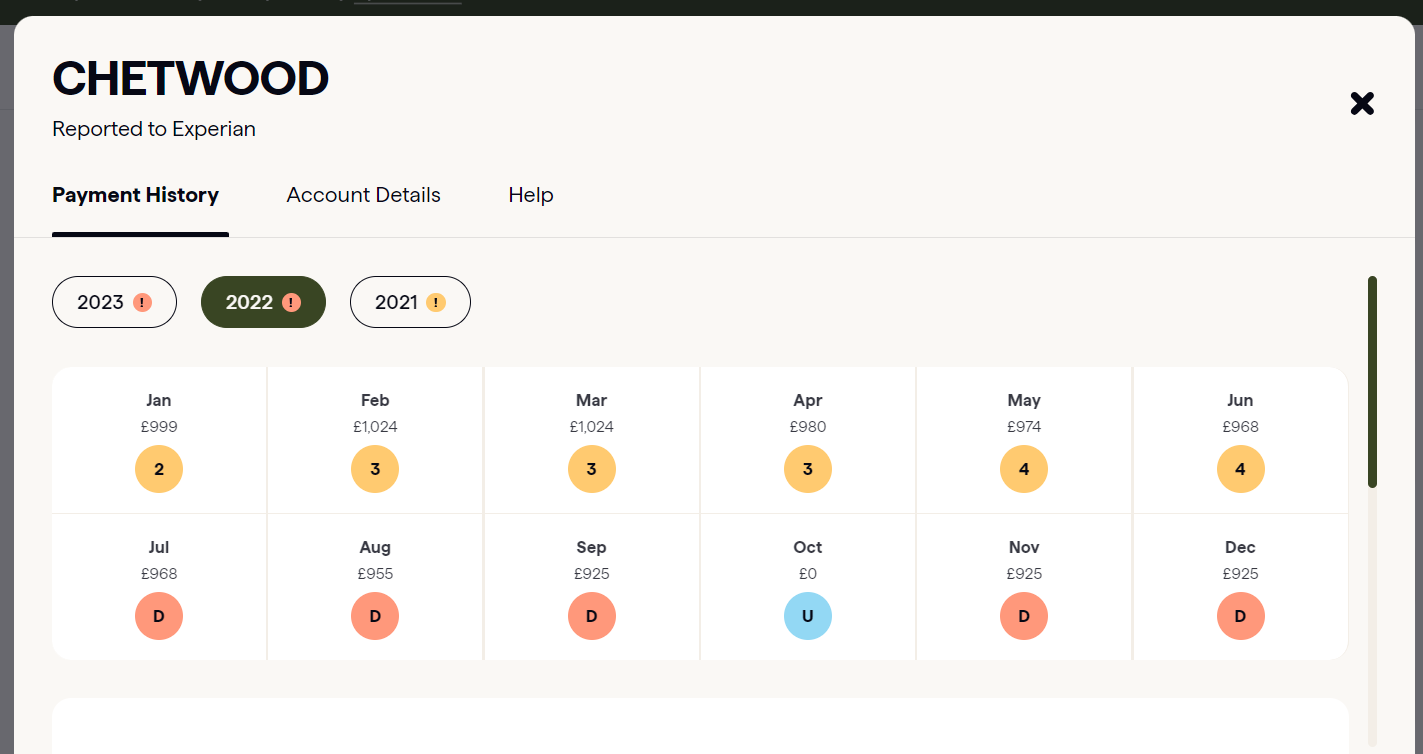Screen dimensions: 1423x754
Task: Click the Jun £968 balance
Action: pyautogui.click(x=1241, y=427)
